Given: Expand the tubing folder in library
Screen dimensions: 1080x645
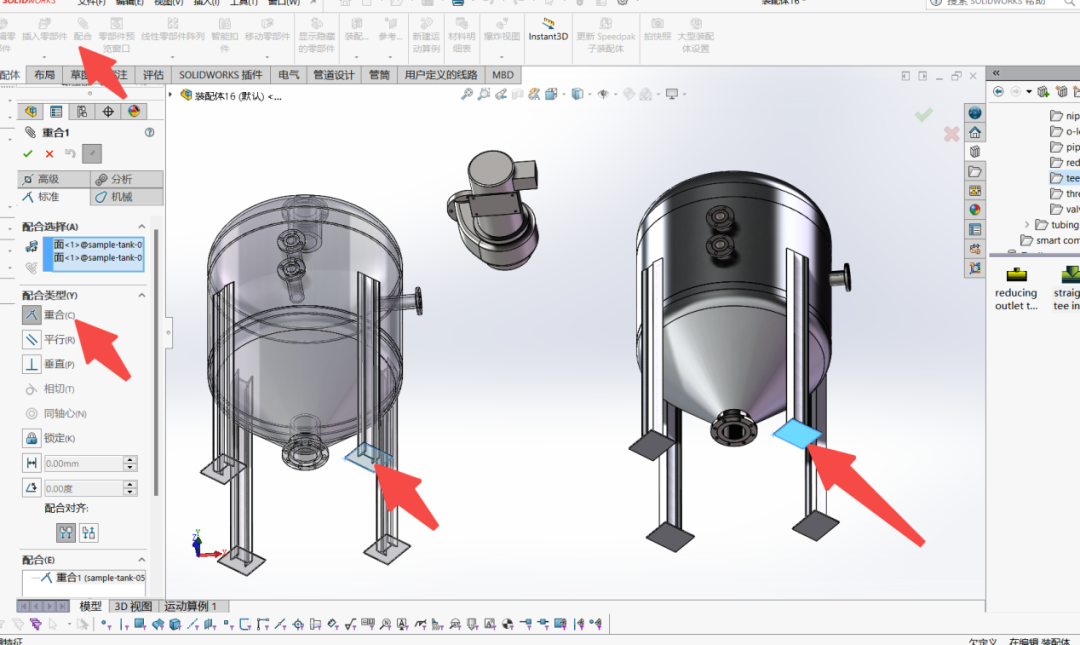Looking at the screenshot, I should click(1027, 225).
